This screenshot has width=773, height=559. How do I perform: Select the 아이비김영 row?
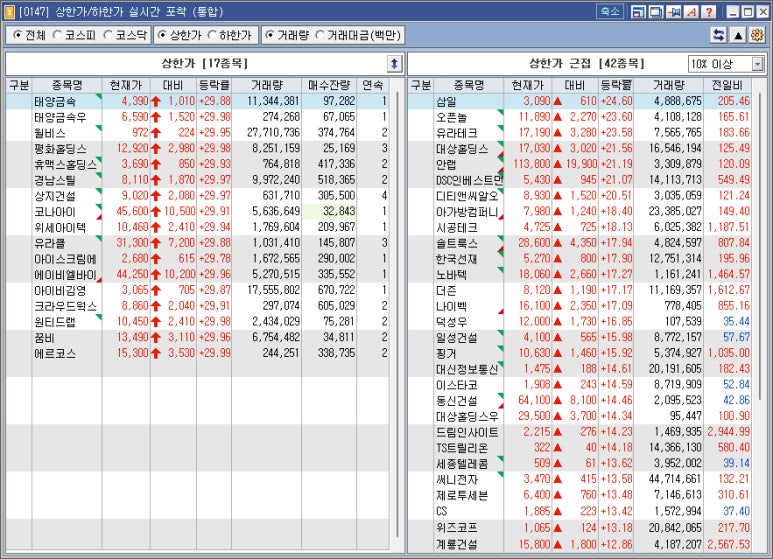(x=197, y=290)
